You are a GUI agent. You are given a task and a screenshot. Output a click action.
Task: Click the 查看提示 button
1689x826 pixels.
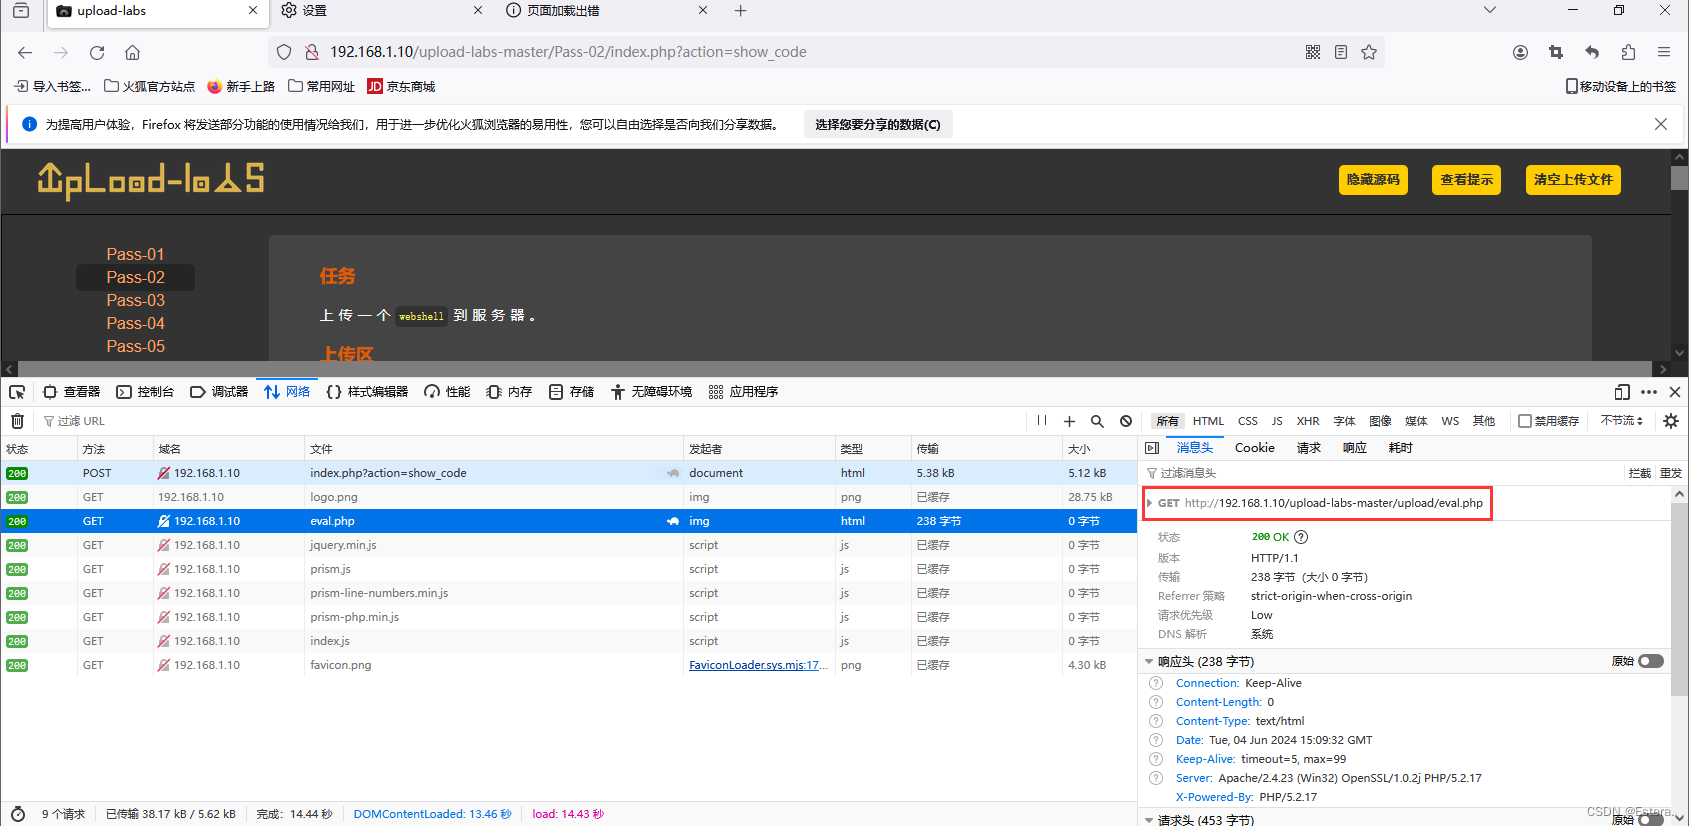1466,180
